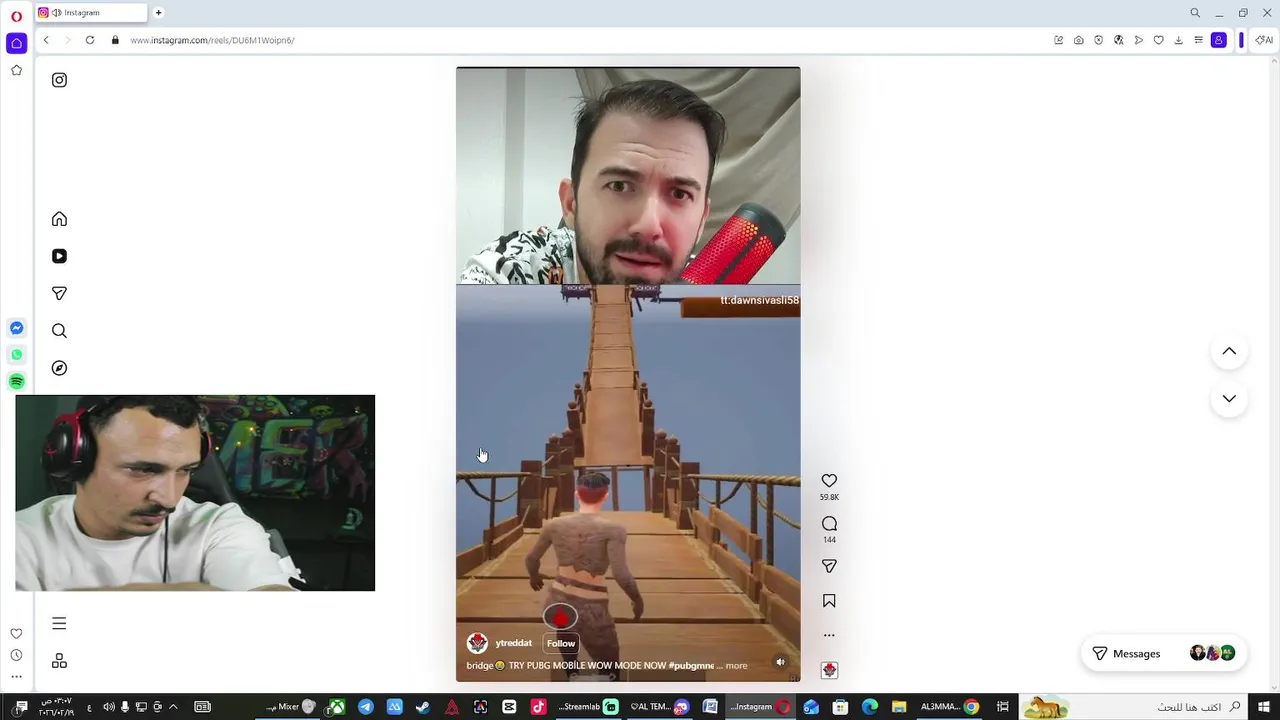Screen dimensions: 1280x720
Task: Go forward with browser forward arrow
Action: point(68,40)
